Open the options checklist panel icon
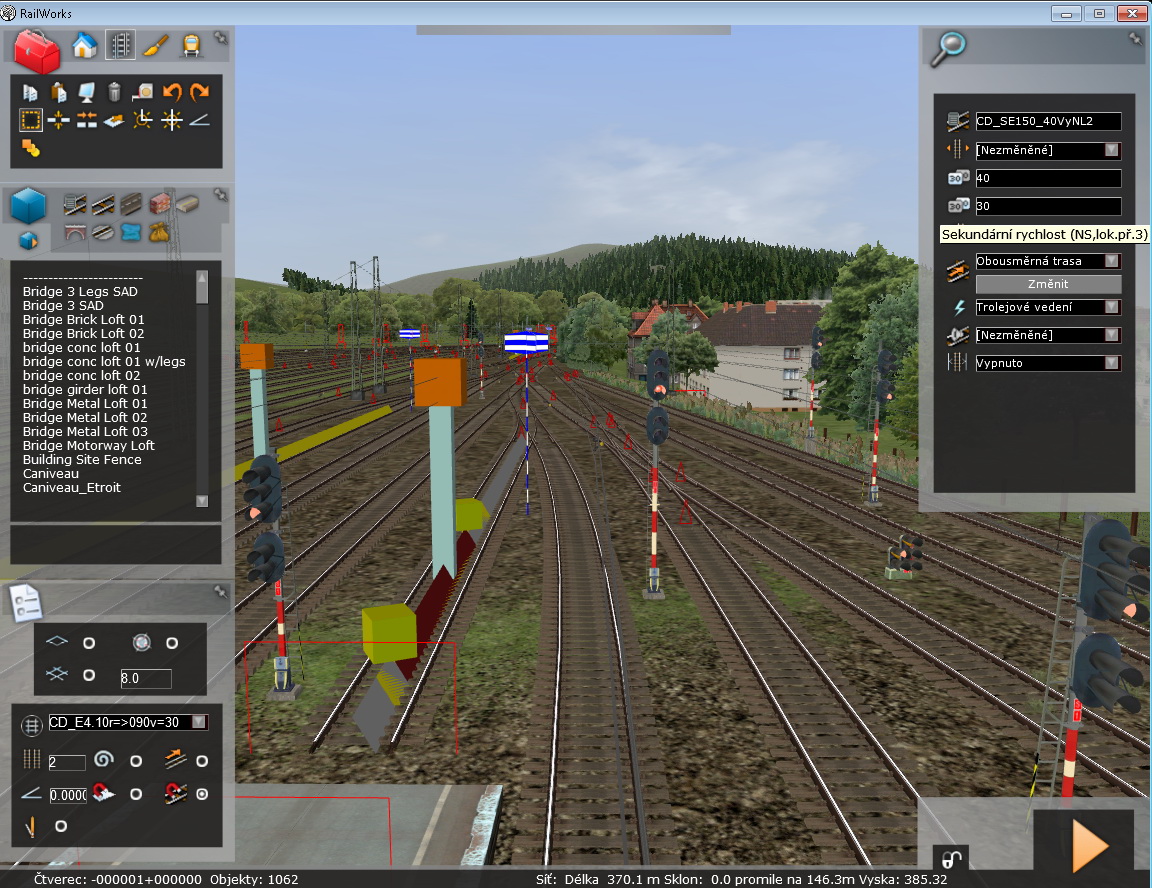Viewport: 1152px width, 888px height. [x=26, y=604]
